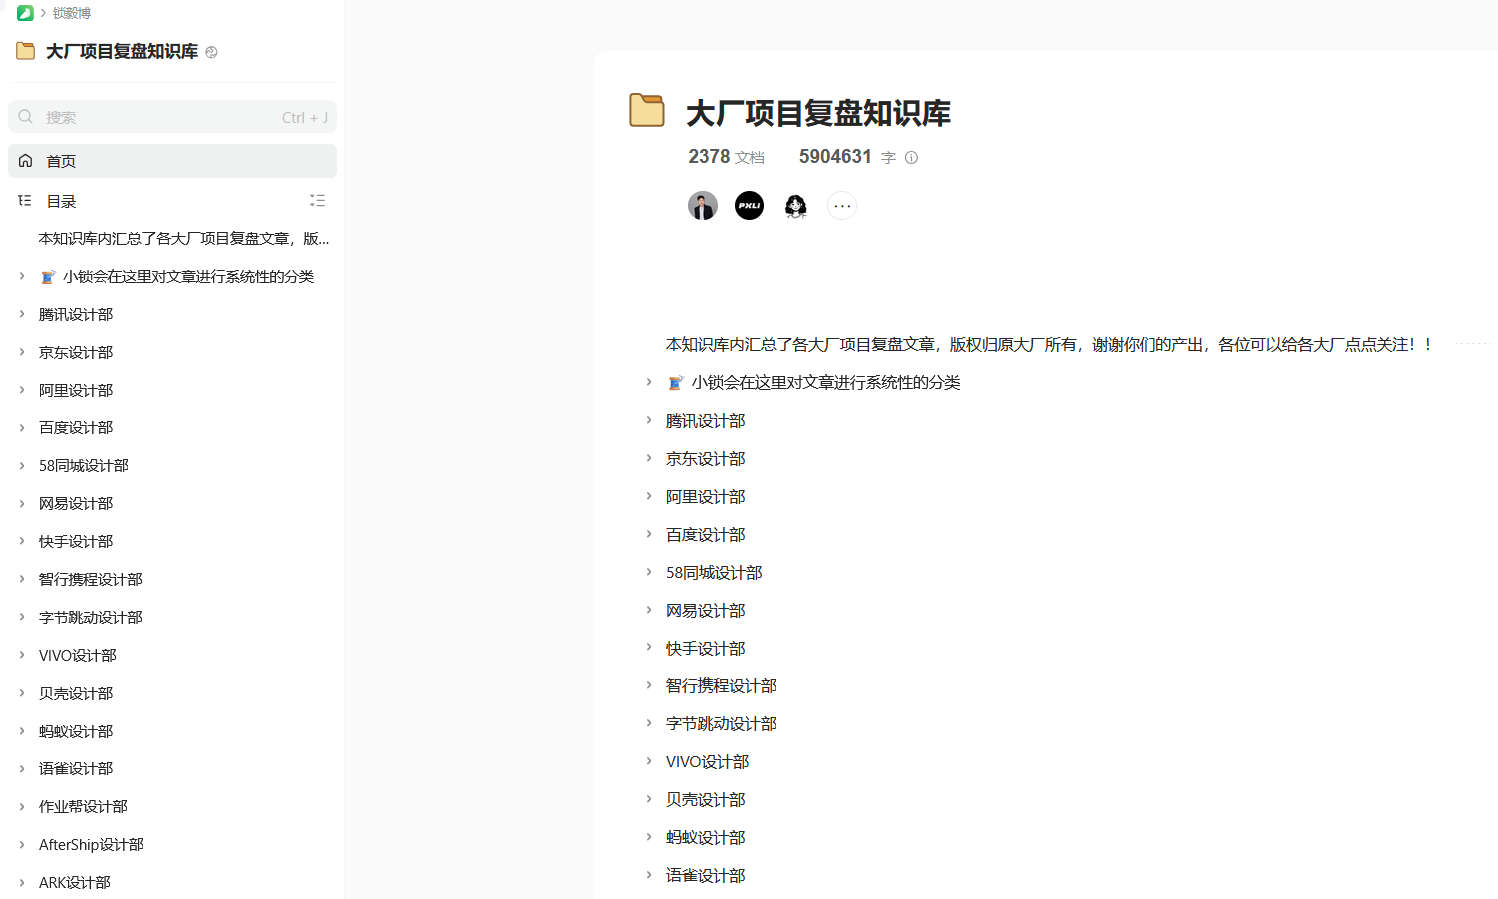The image size is (1498, 899).
Task: Click the catalog tree icon beside 目录
Action: [x=25, y=201]
